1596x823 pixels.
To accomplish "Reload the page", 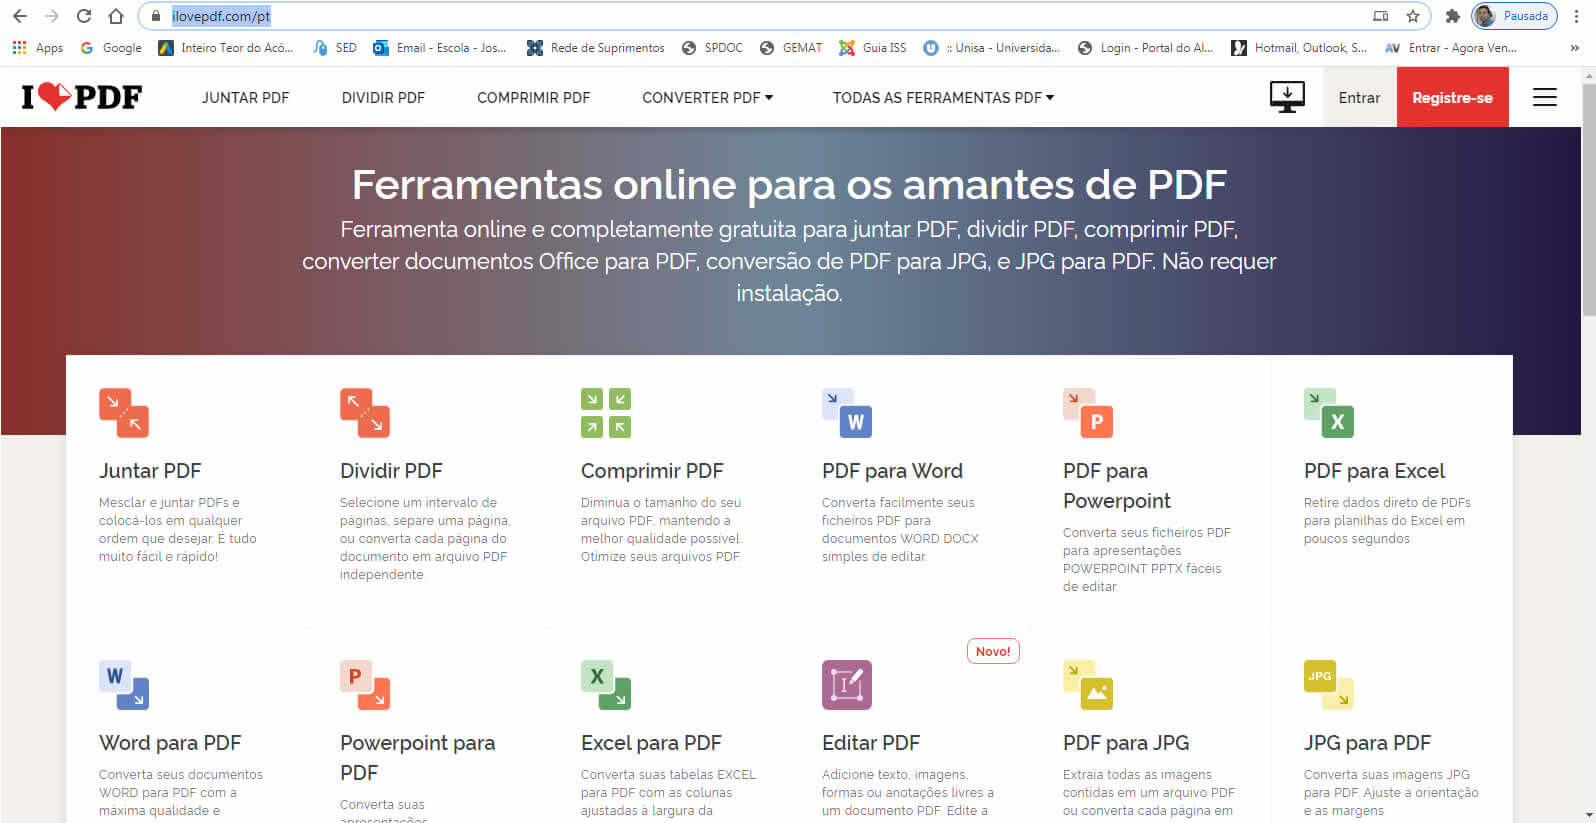I will coord(84,16).
